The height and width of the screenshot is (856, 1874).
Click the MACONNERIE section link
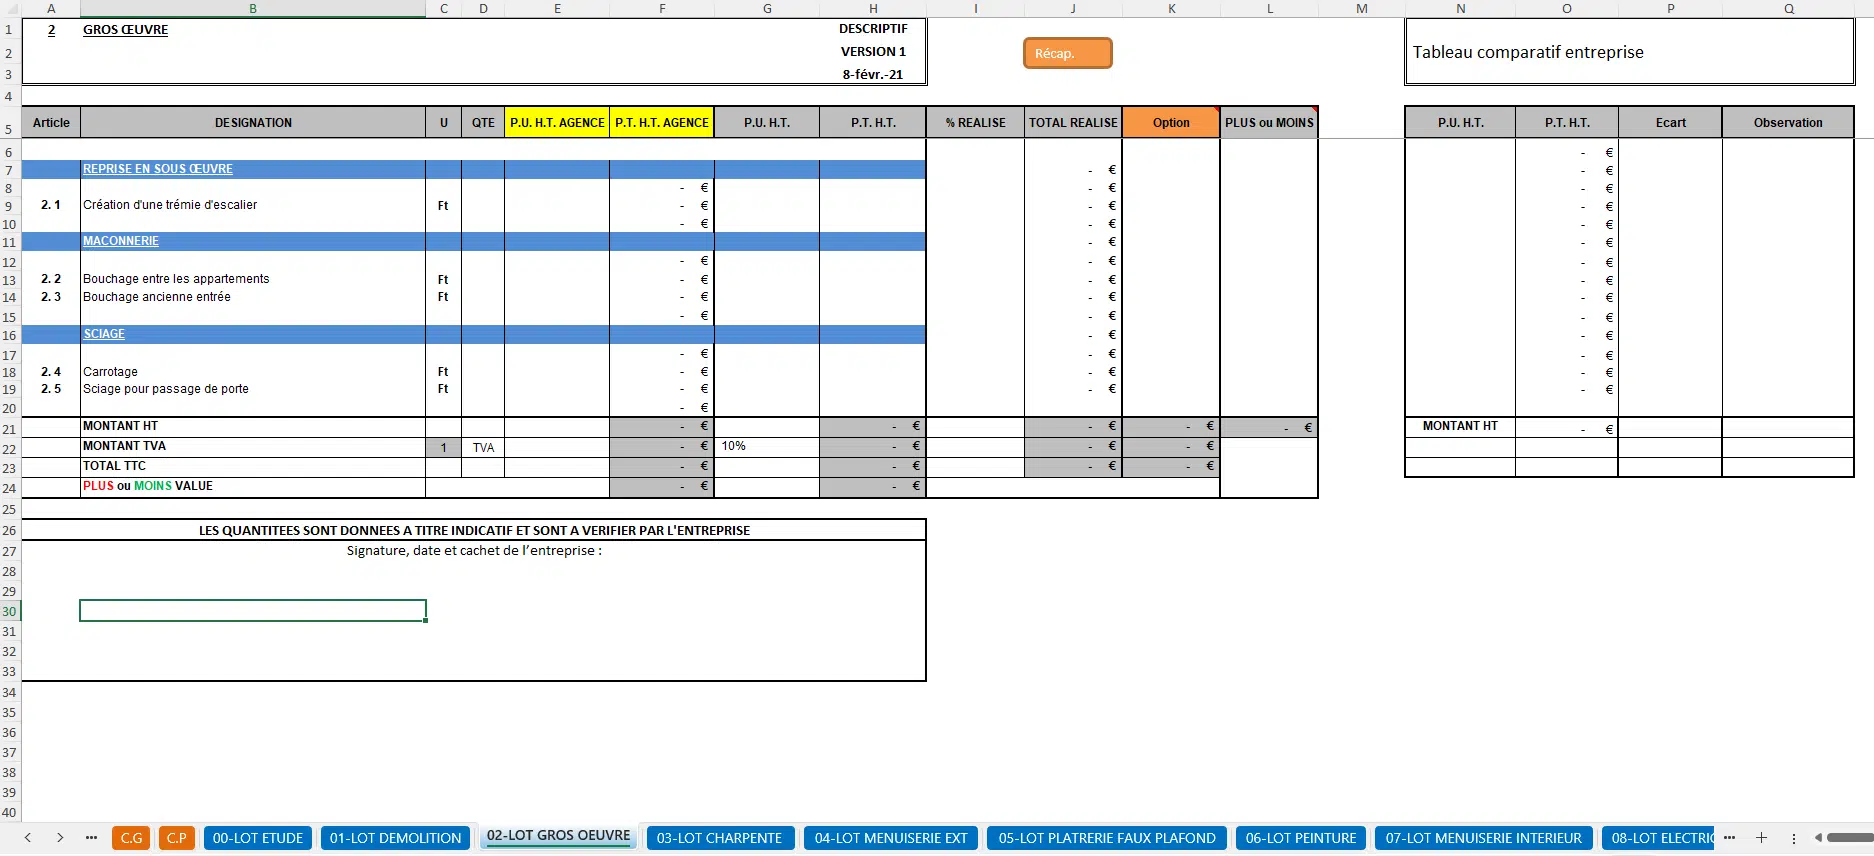121,241
